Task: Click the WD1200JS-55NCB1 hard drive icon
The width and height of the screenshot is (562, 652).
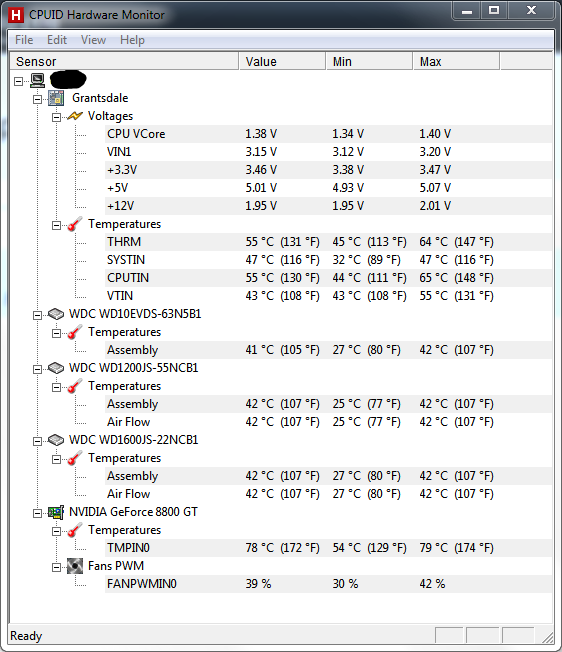Action: pyautogui.click(x=56, y=368)
